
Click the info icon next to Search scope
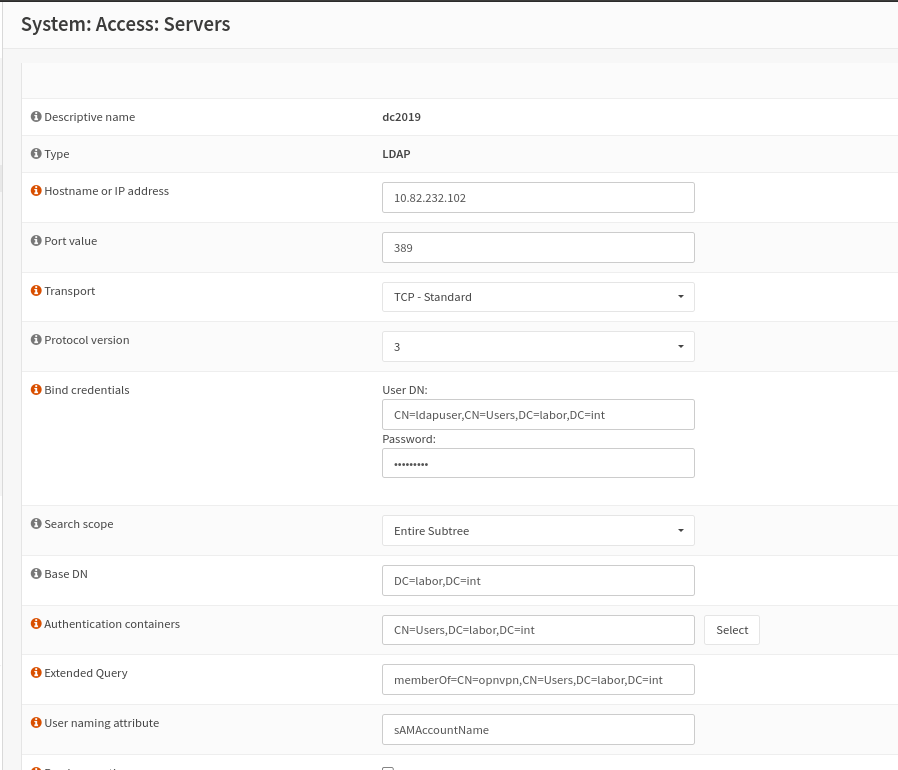pos(35,523)
